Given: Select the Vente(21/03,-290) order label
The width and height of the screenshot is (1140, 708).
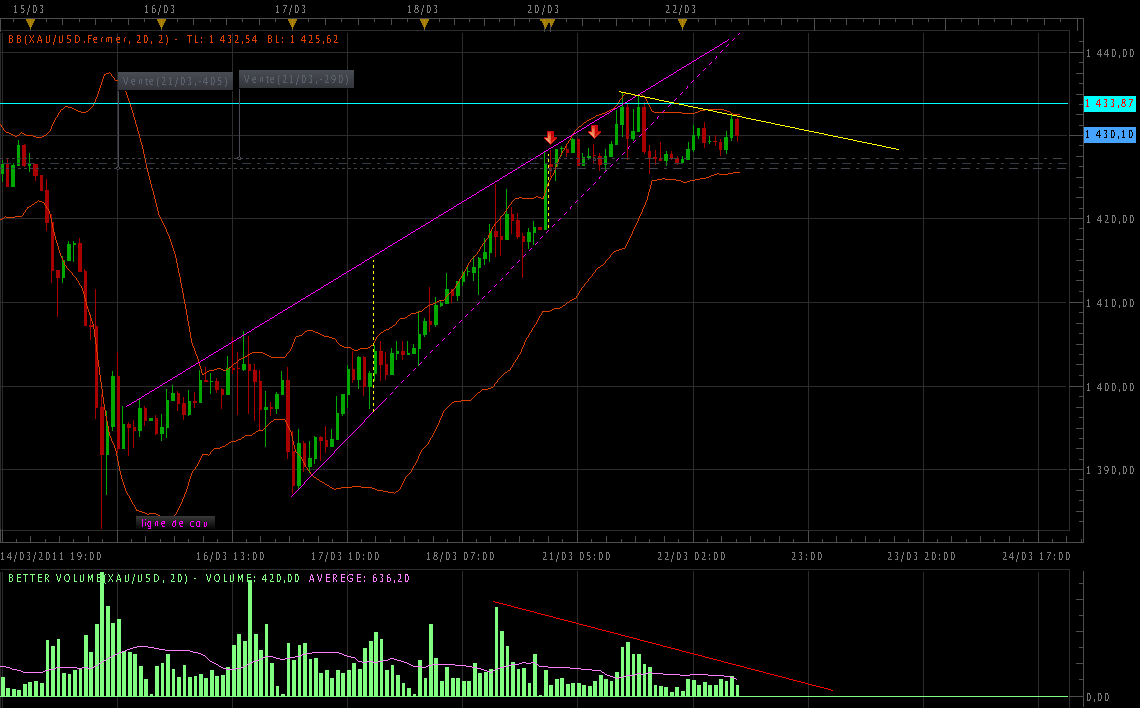Looking at the screenshot, I should coord(297,79).
